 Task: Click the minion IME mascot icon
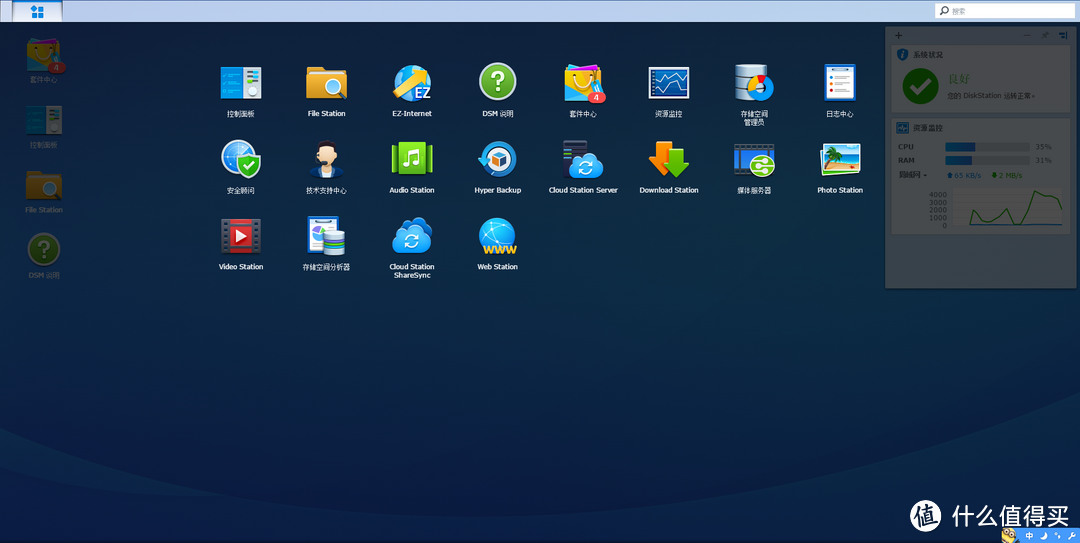coord(1010,535)
